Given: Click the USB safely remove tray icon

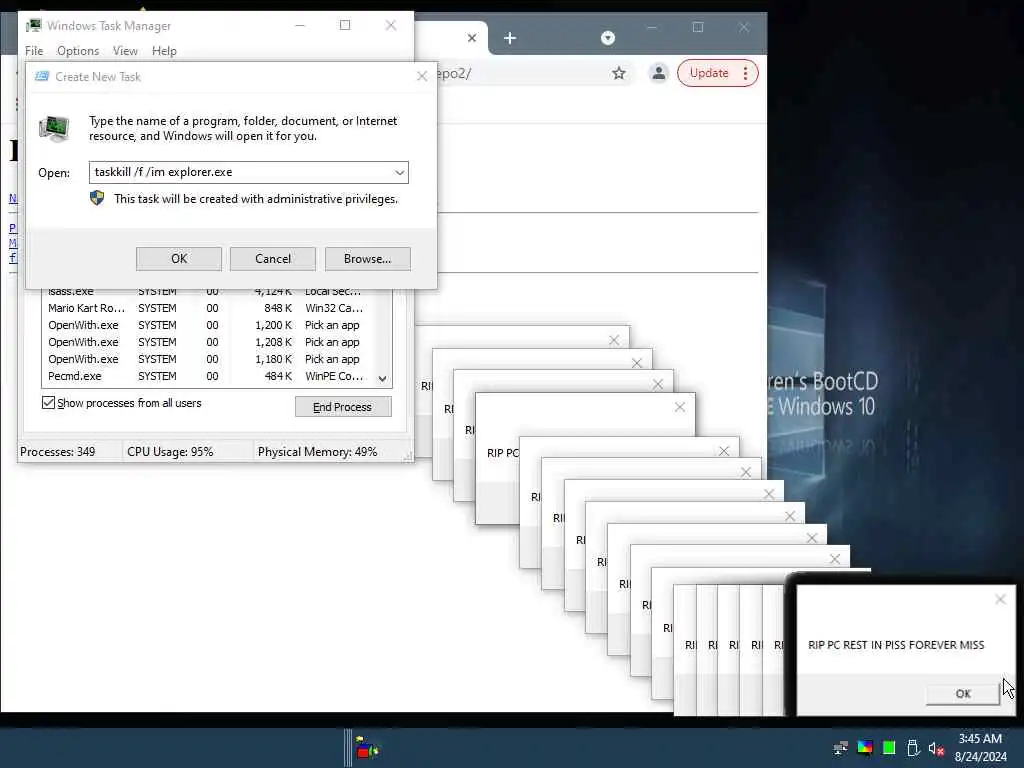Looking at the screenshot, I should point(913,747).
